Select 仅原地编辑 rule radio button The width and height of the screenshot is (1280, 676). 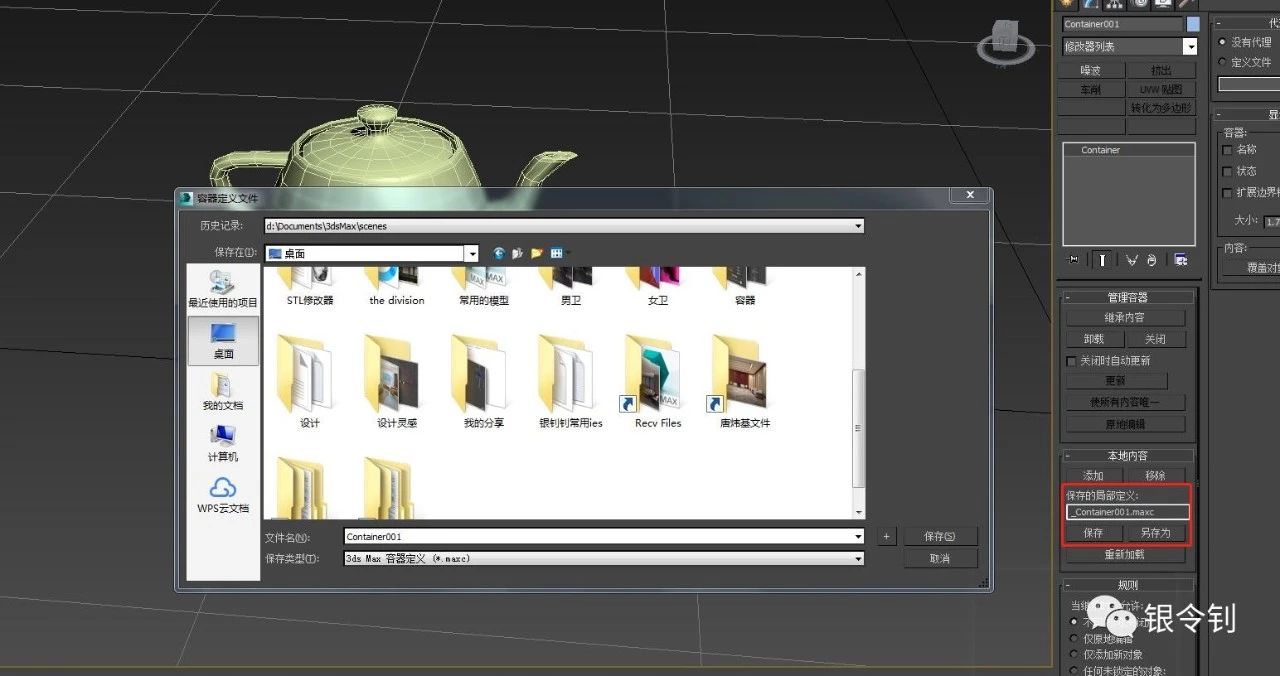pyautogui.click(x=1075, y=638)
